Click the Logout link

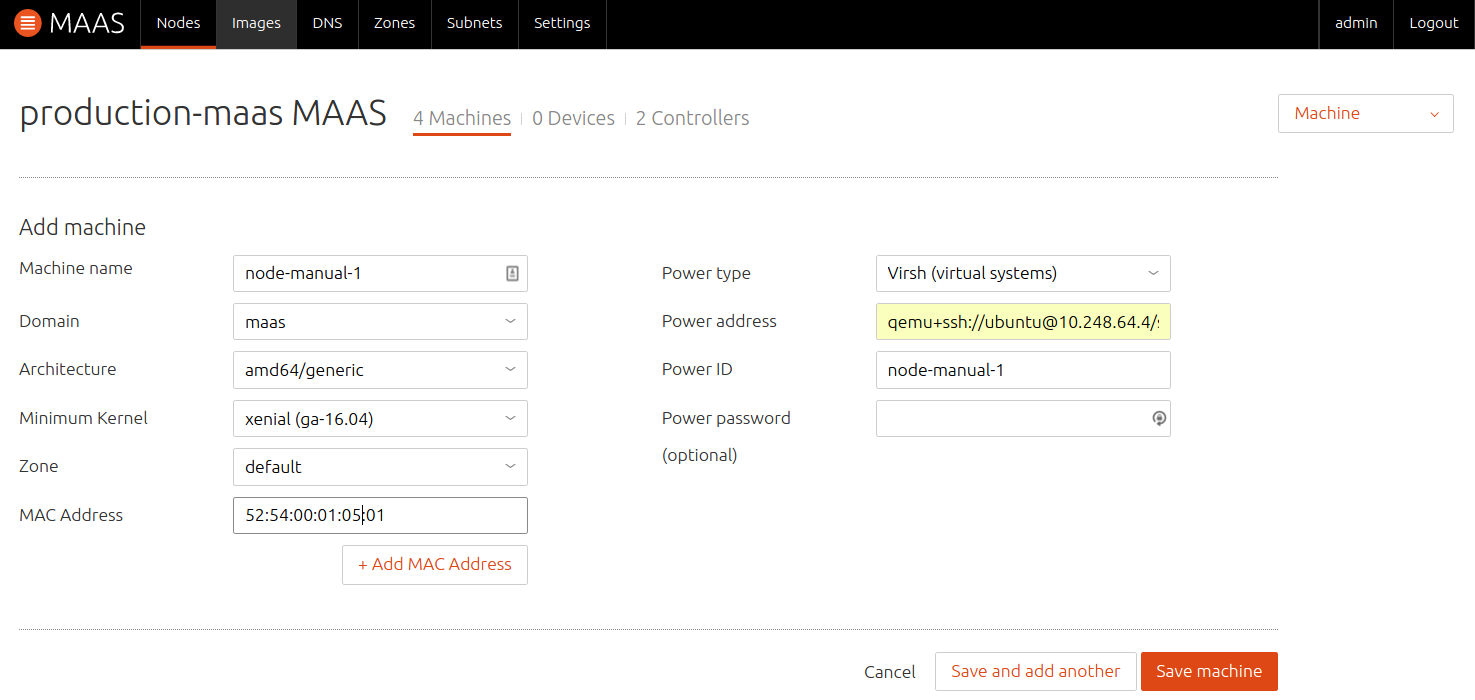[1434, 23]
